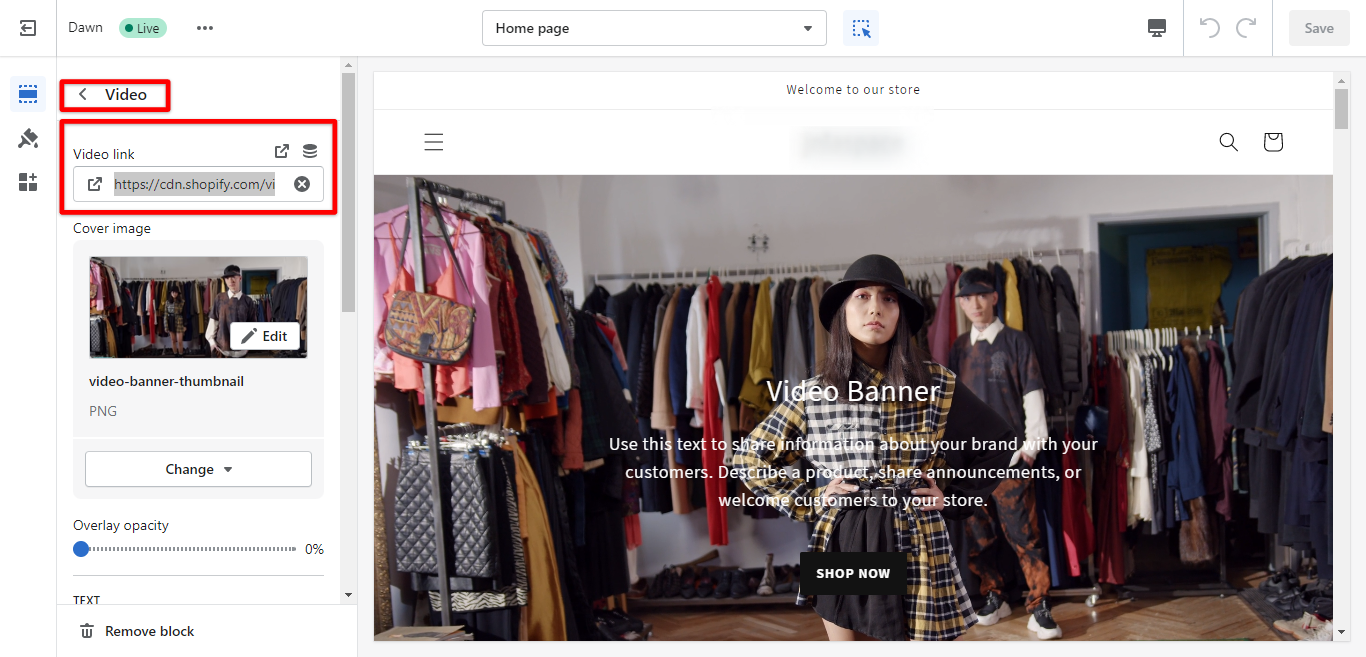
Task: Switch to desktop preview icon
Action: tap(1157, 28)
